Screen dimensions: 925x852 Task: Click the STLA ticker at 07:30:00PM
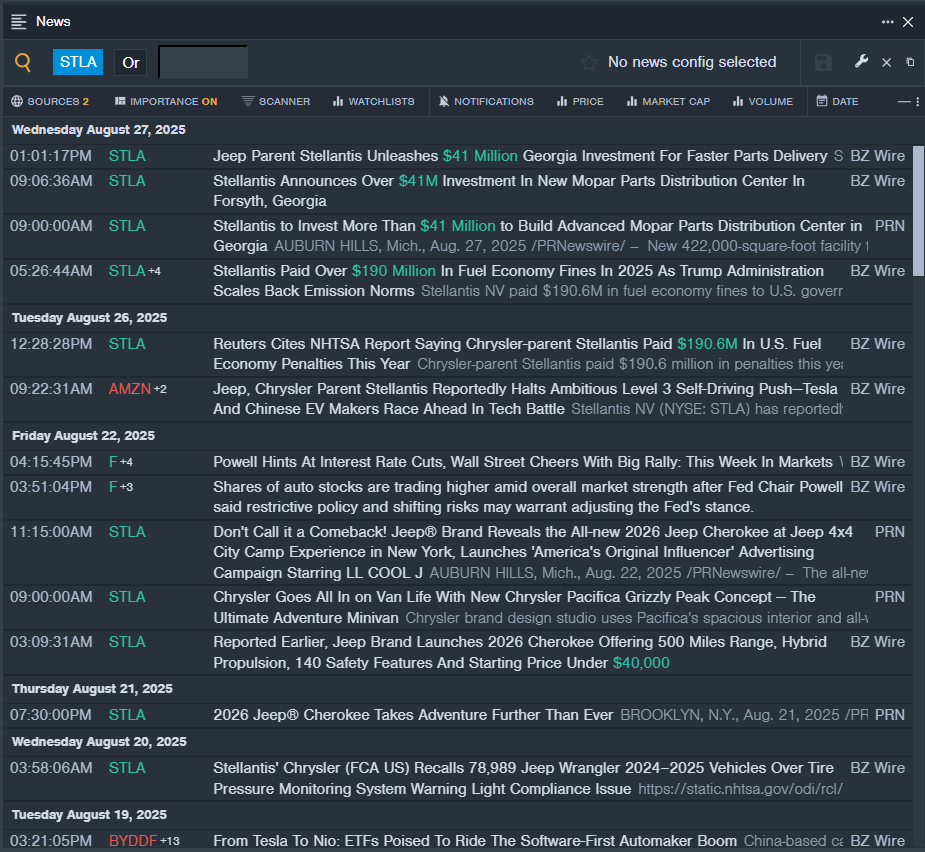(127, 715)
